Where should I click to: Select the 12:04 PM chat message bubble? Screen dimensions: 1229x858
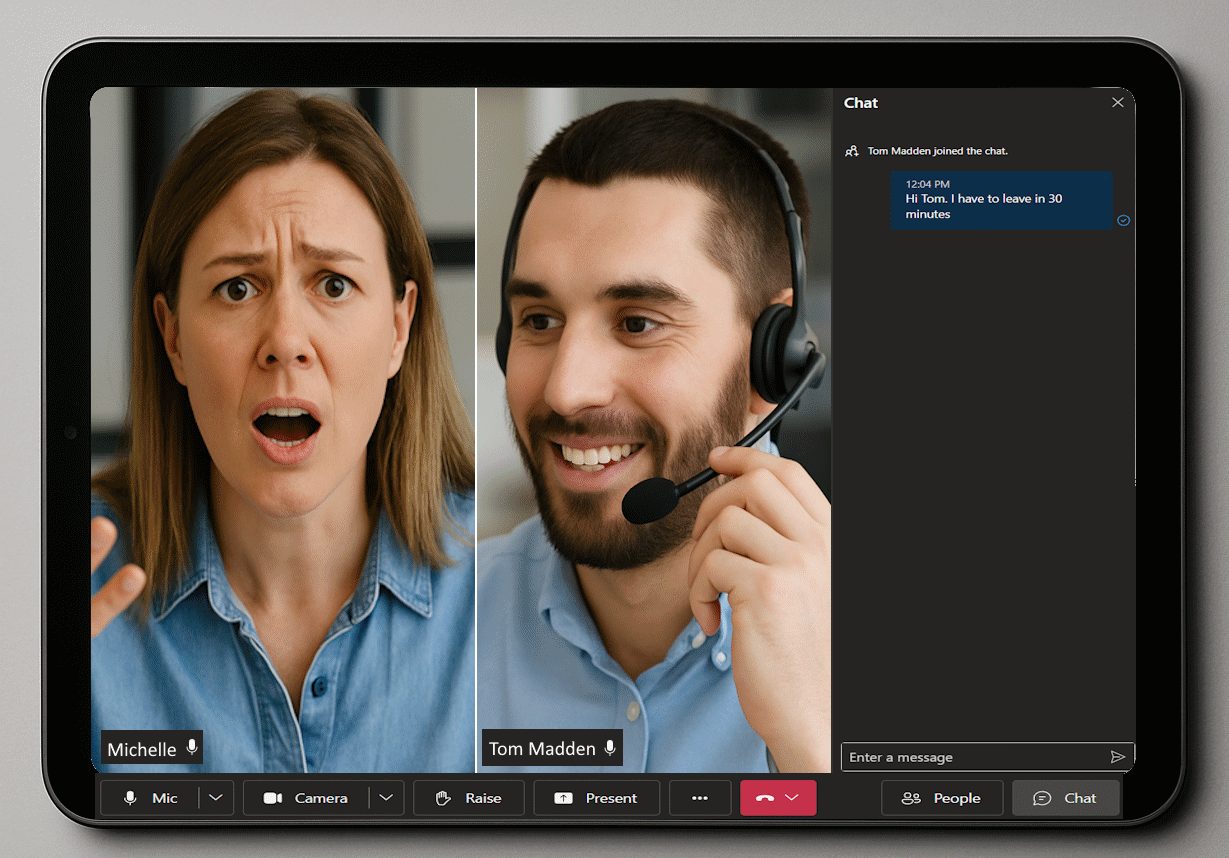1001,200
